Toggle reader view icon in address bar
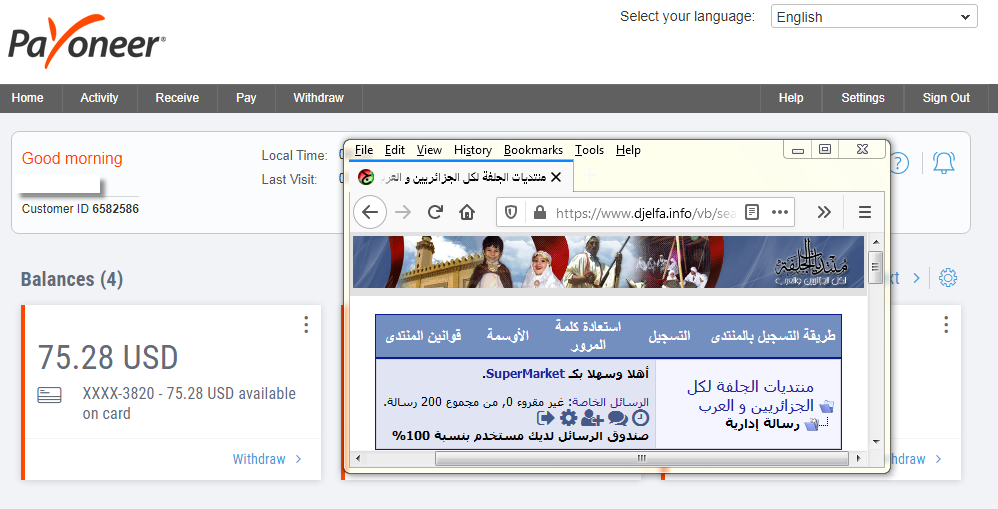The height and width of the screenshot is (509, 998). coord(752,213)
